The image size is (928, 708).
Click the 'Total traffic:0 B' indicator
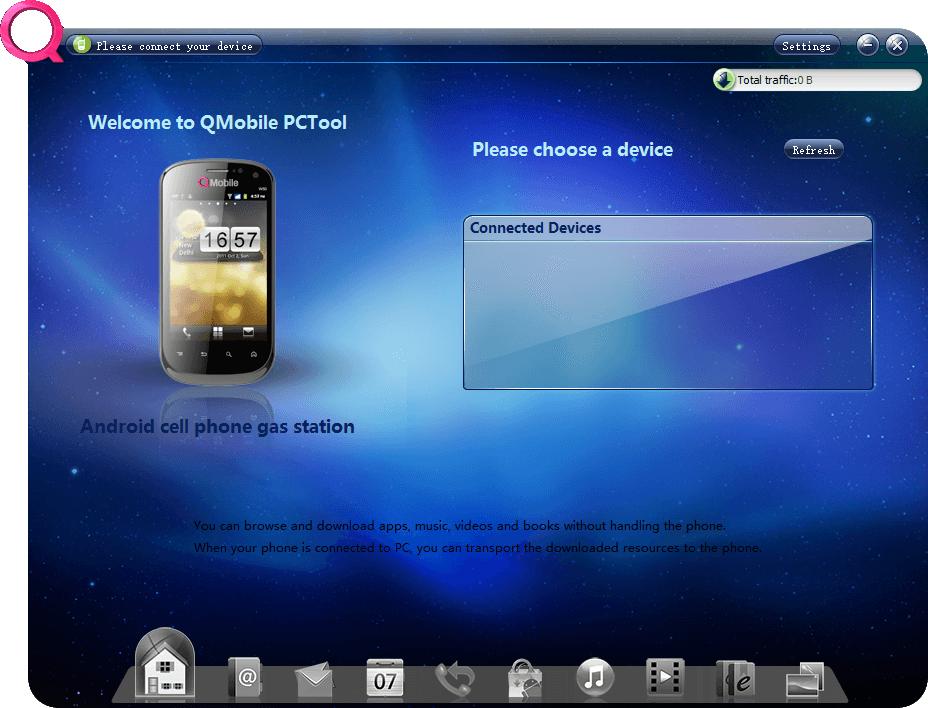tap(817, 80)
